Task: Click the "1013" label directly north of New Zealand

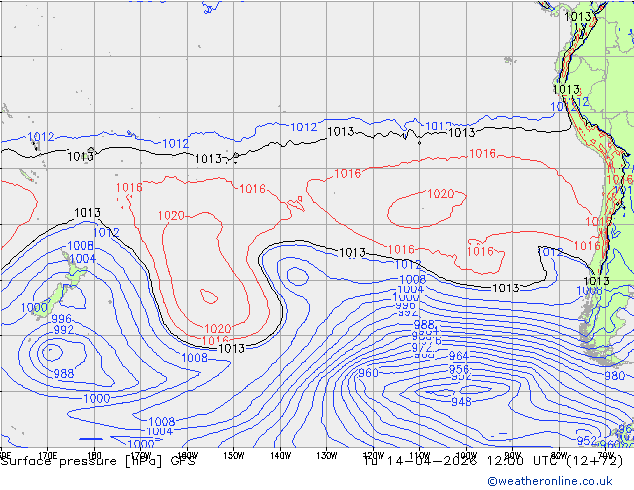Action: click(x=87, y=213)
